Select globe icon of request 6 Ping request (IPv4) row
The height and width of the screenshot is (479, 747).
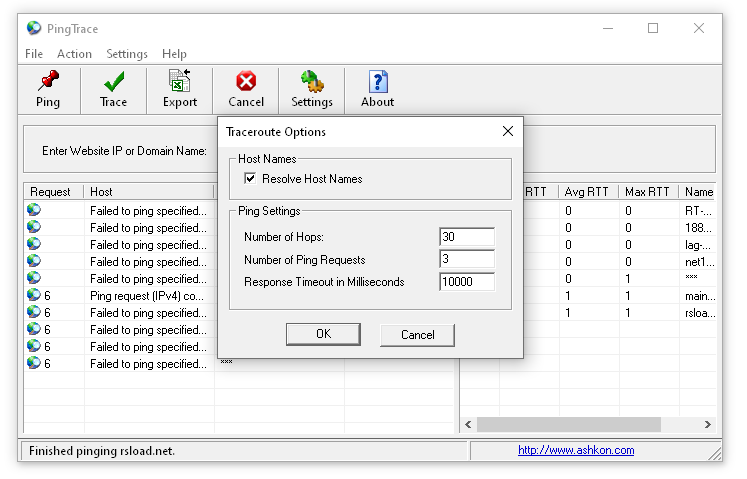coord(34,296)
